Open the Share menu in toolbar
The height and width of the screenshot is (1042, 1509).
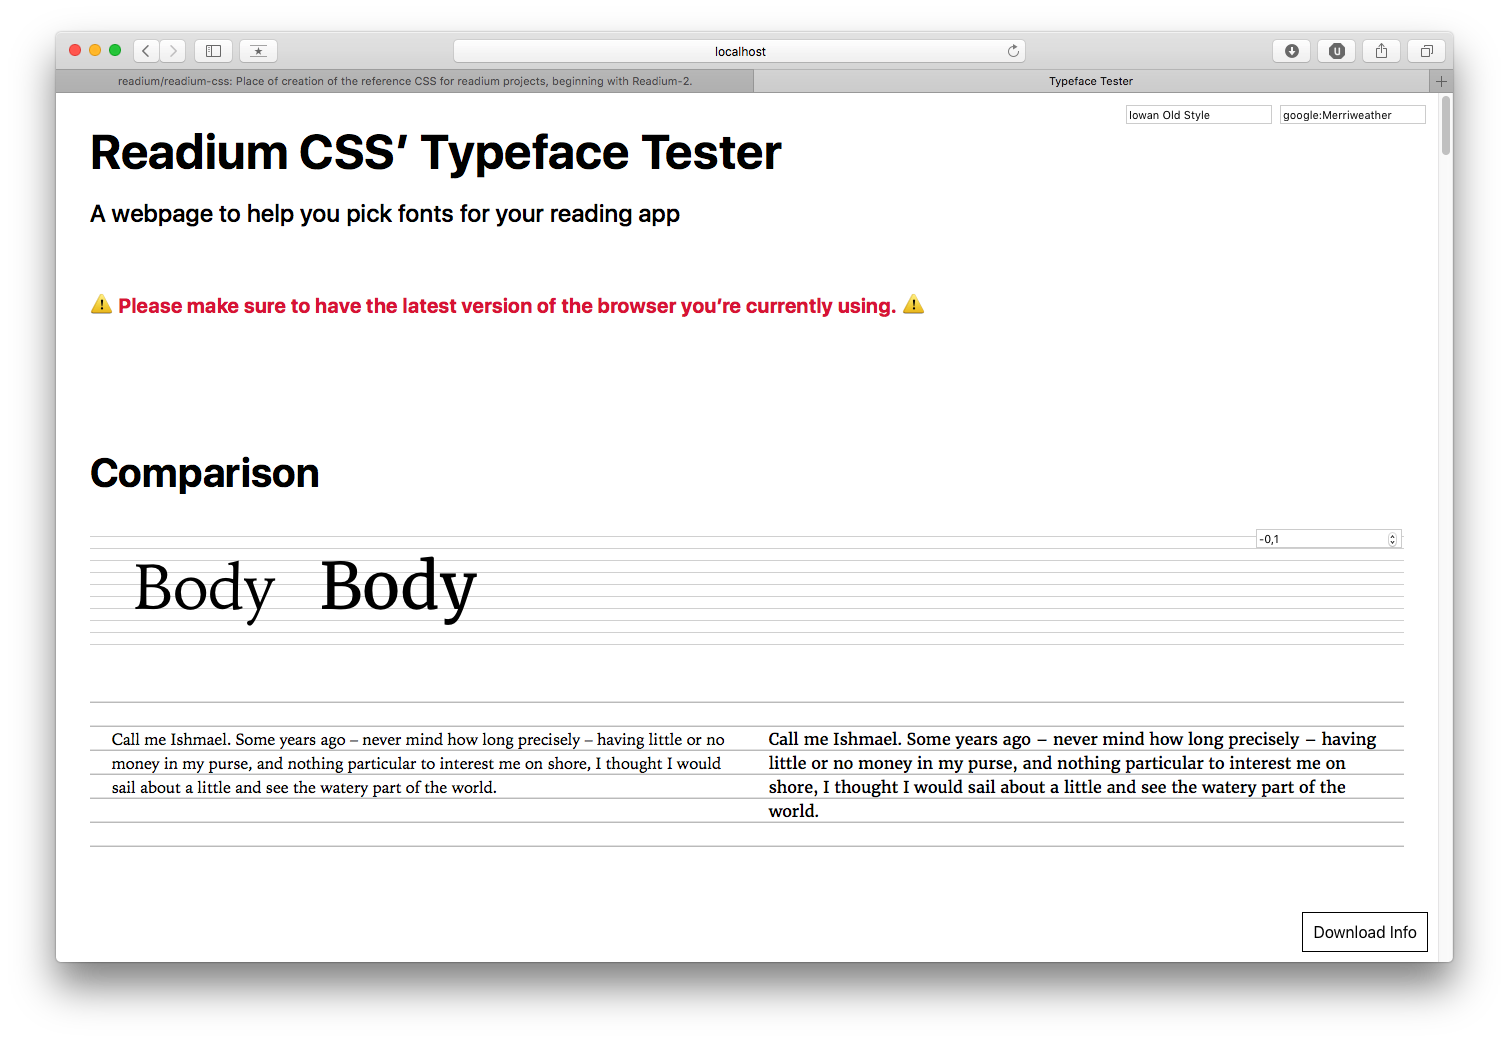pyautogui.click(x=1381, y=51)
